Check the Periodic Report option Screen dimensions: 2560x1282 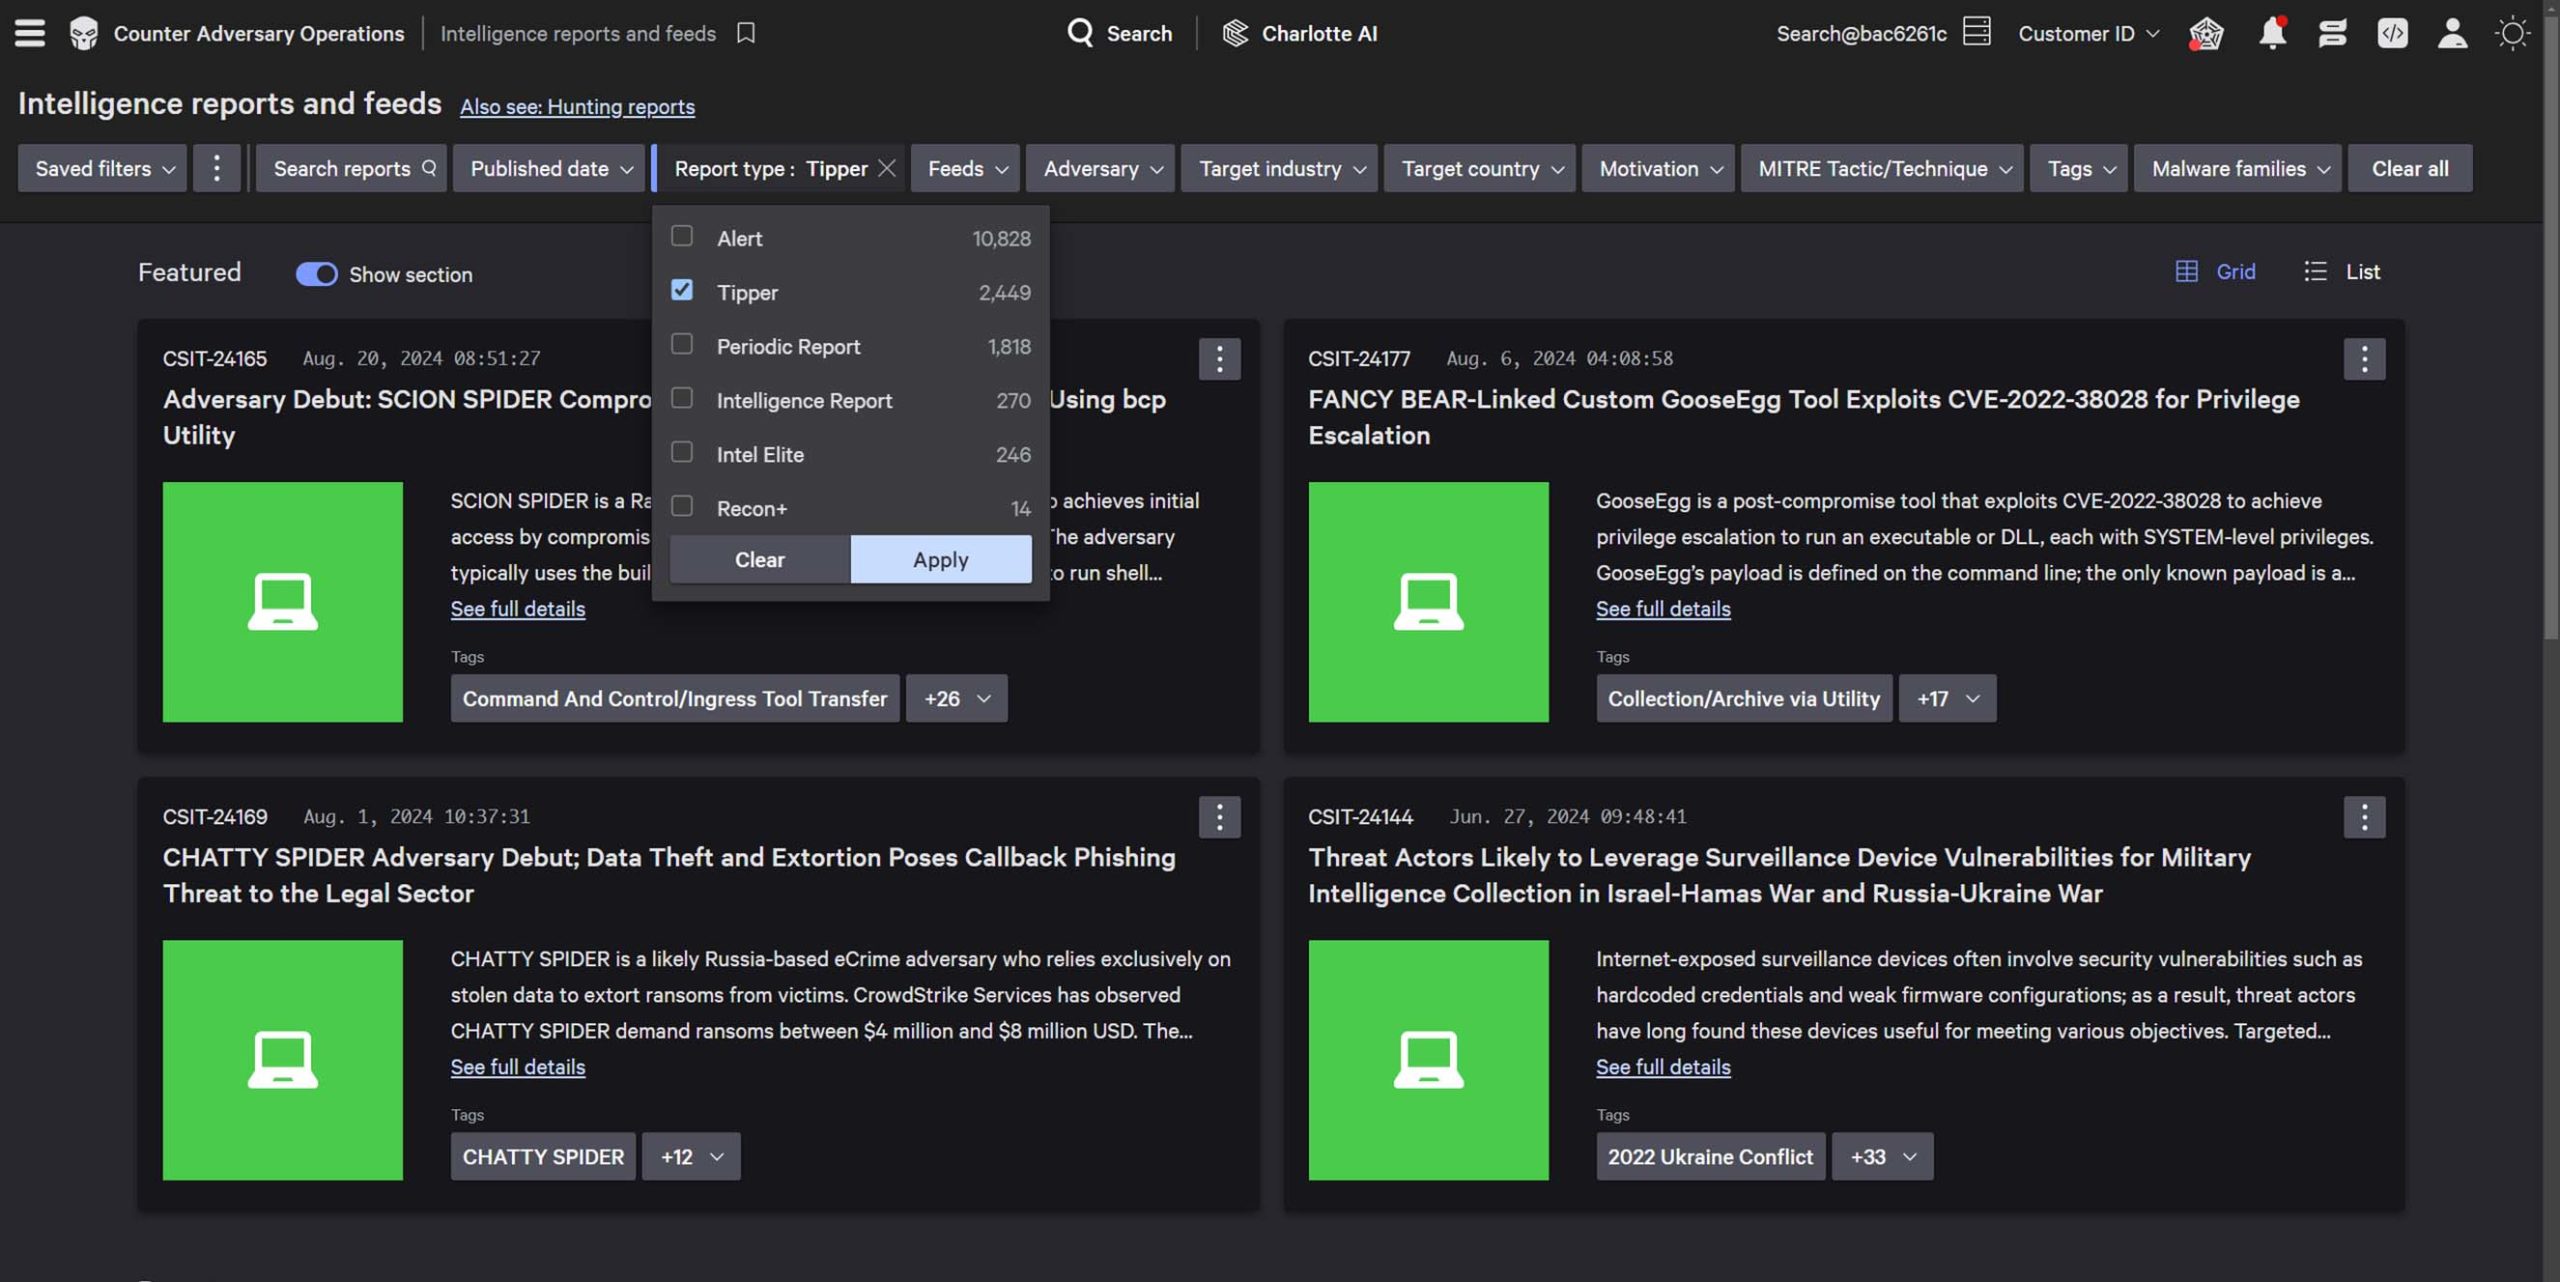tap(682, 344)
